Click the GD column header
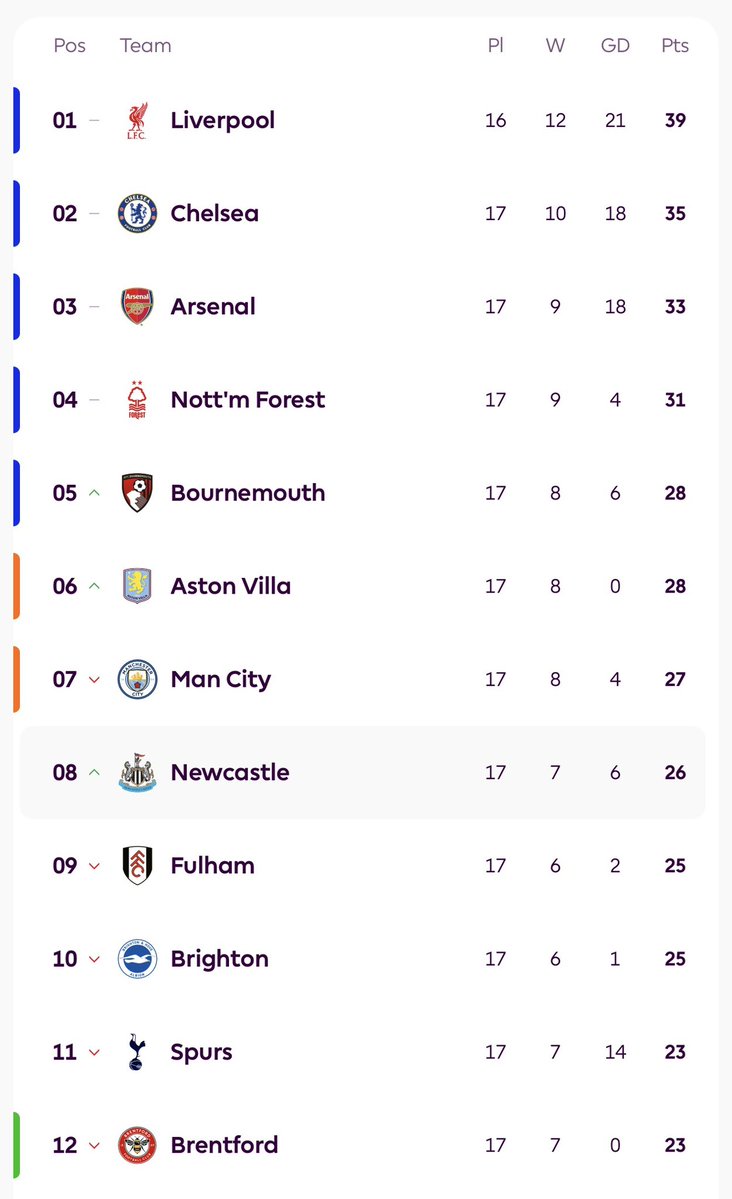Image resolution: width=732 pixels, height=1199 pixels. tap(615, 46)
